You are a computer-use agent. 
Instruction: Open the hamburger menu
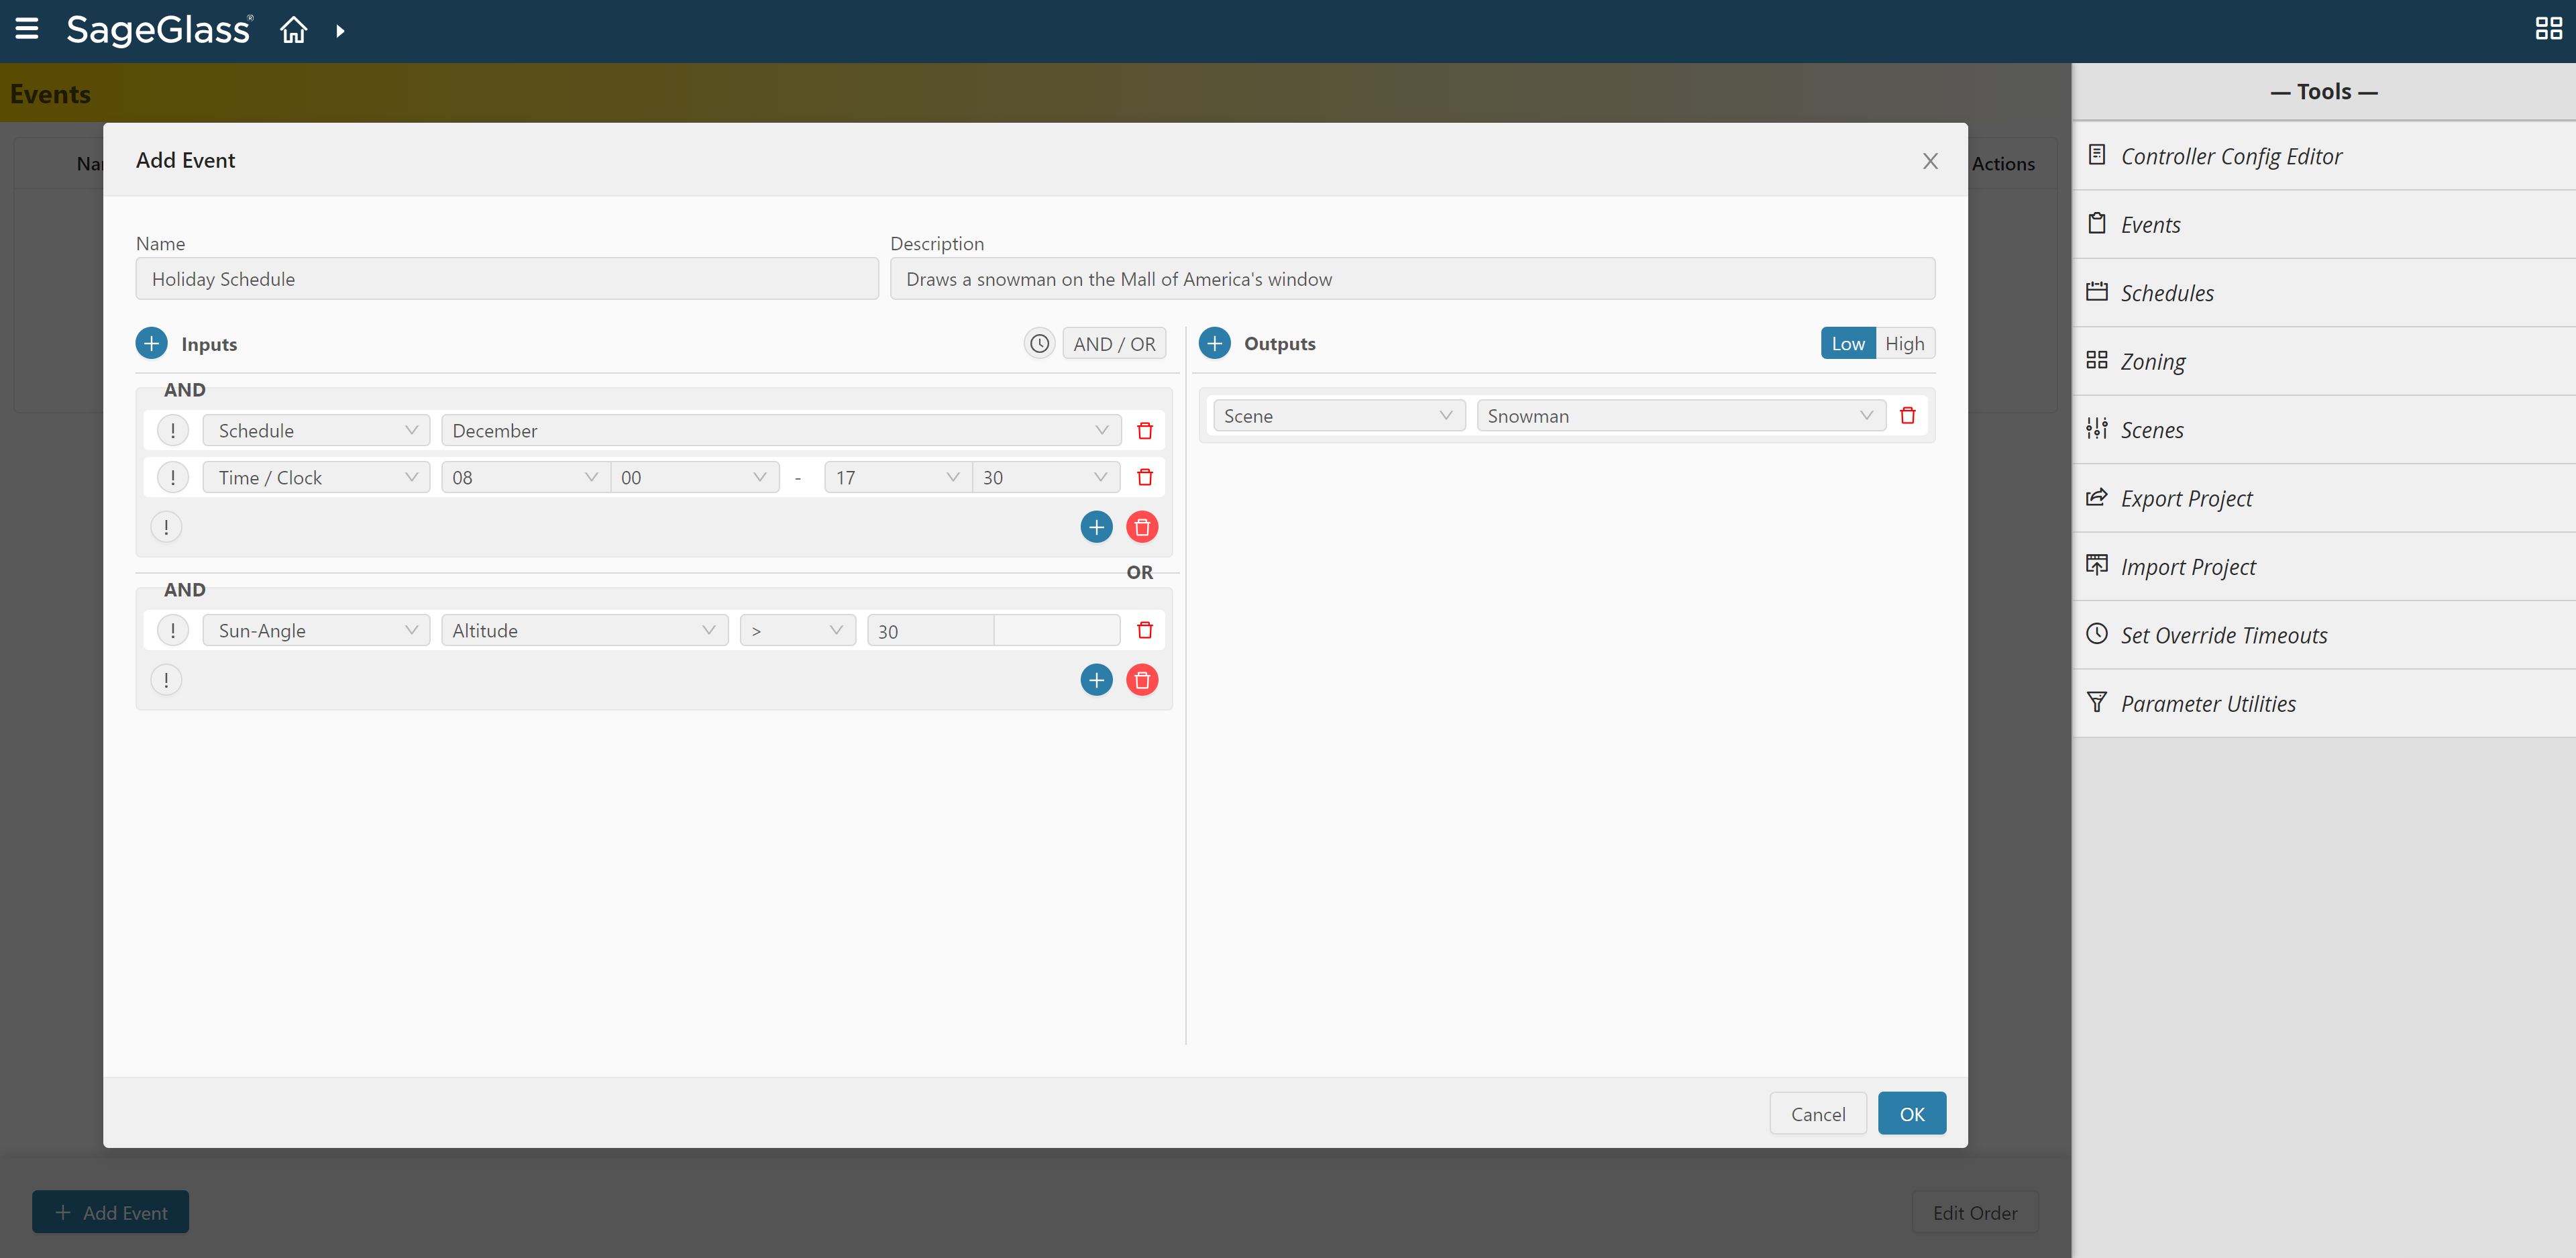pyautogui.click(x=27, y=29)
